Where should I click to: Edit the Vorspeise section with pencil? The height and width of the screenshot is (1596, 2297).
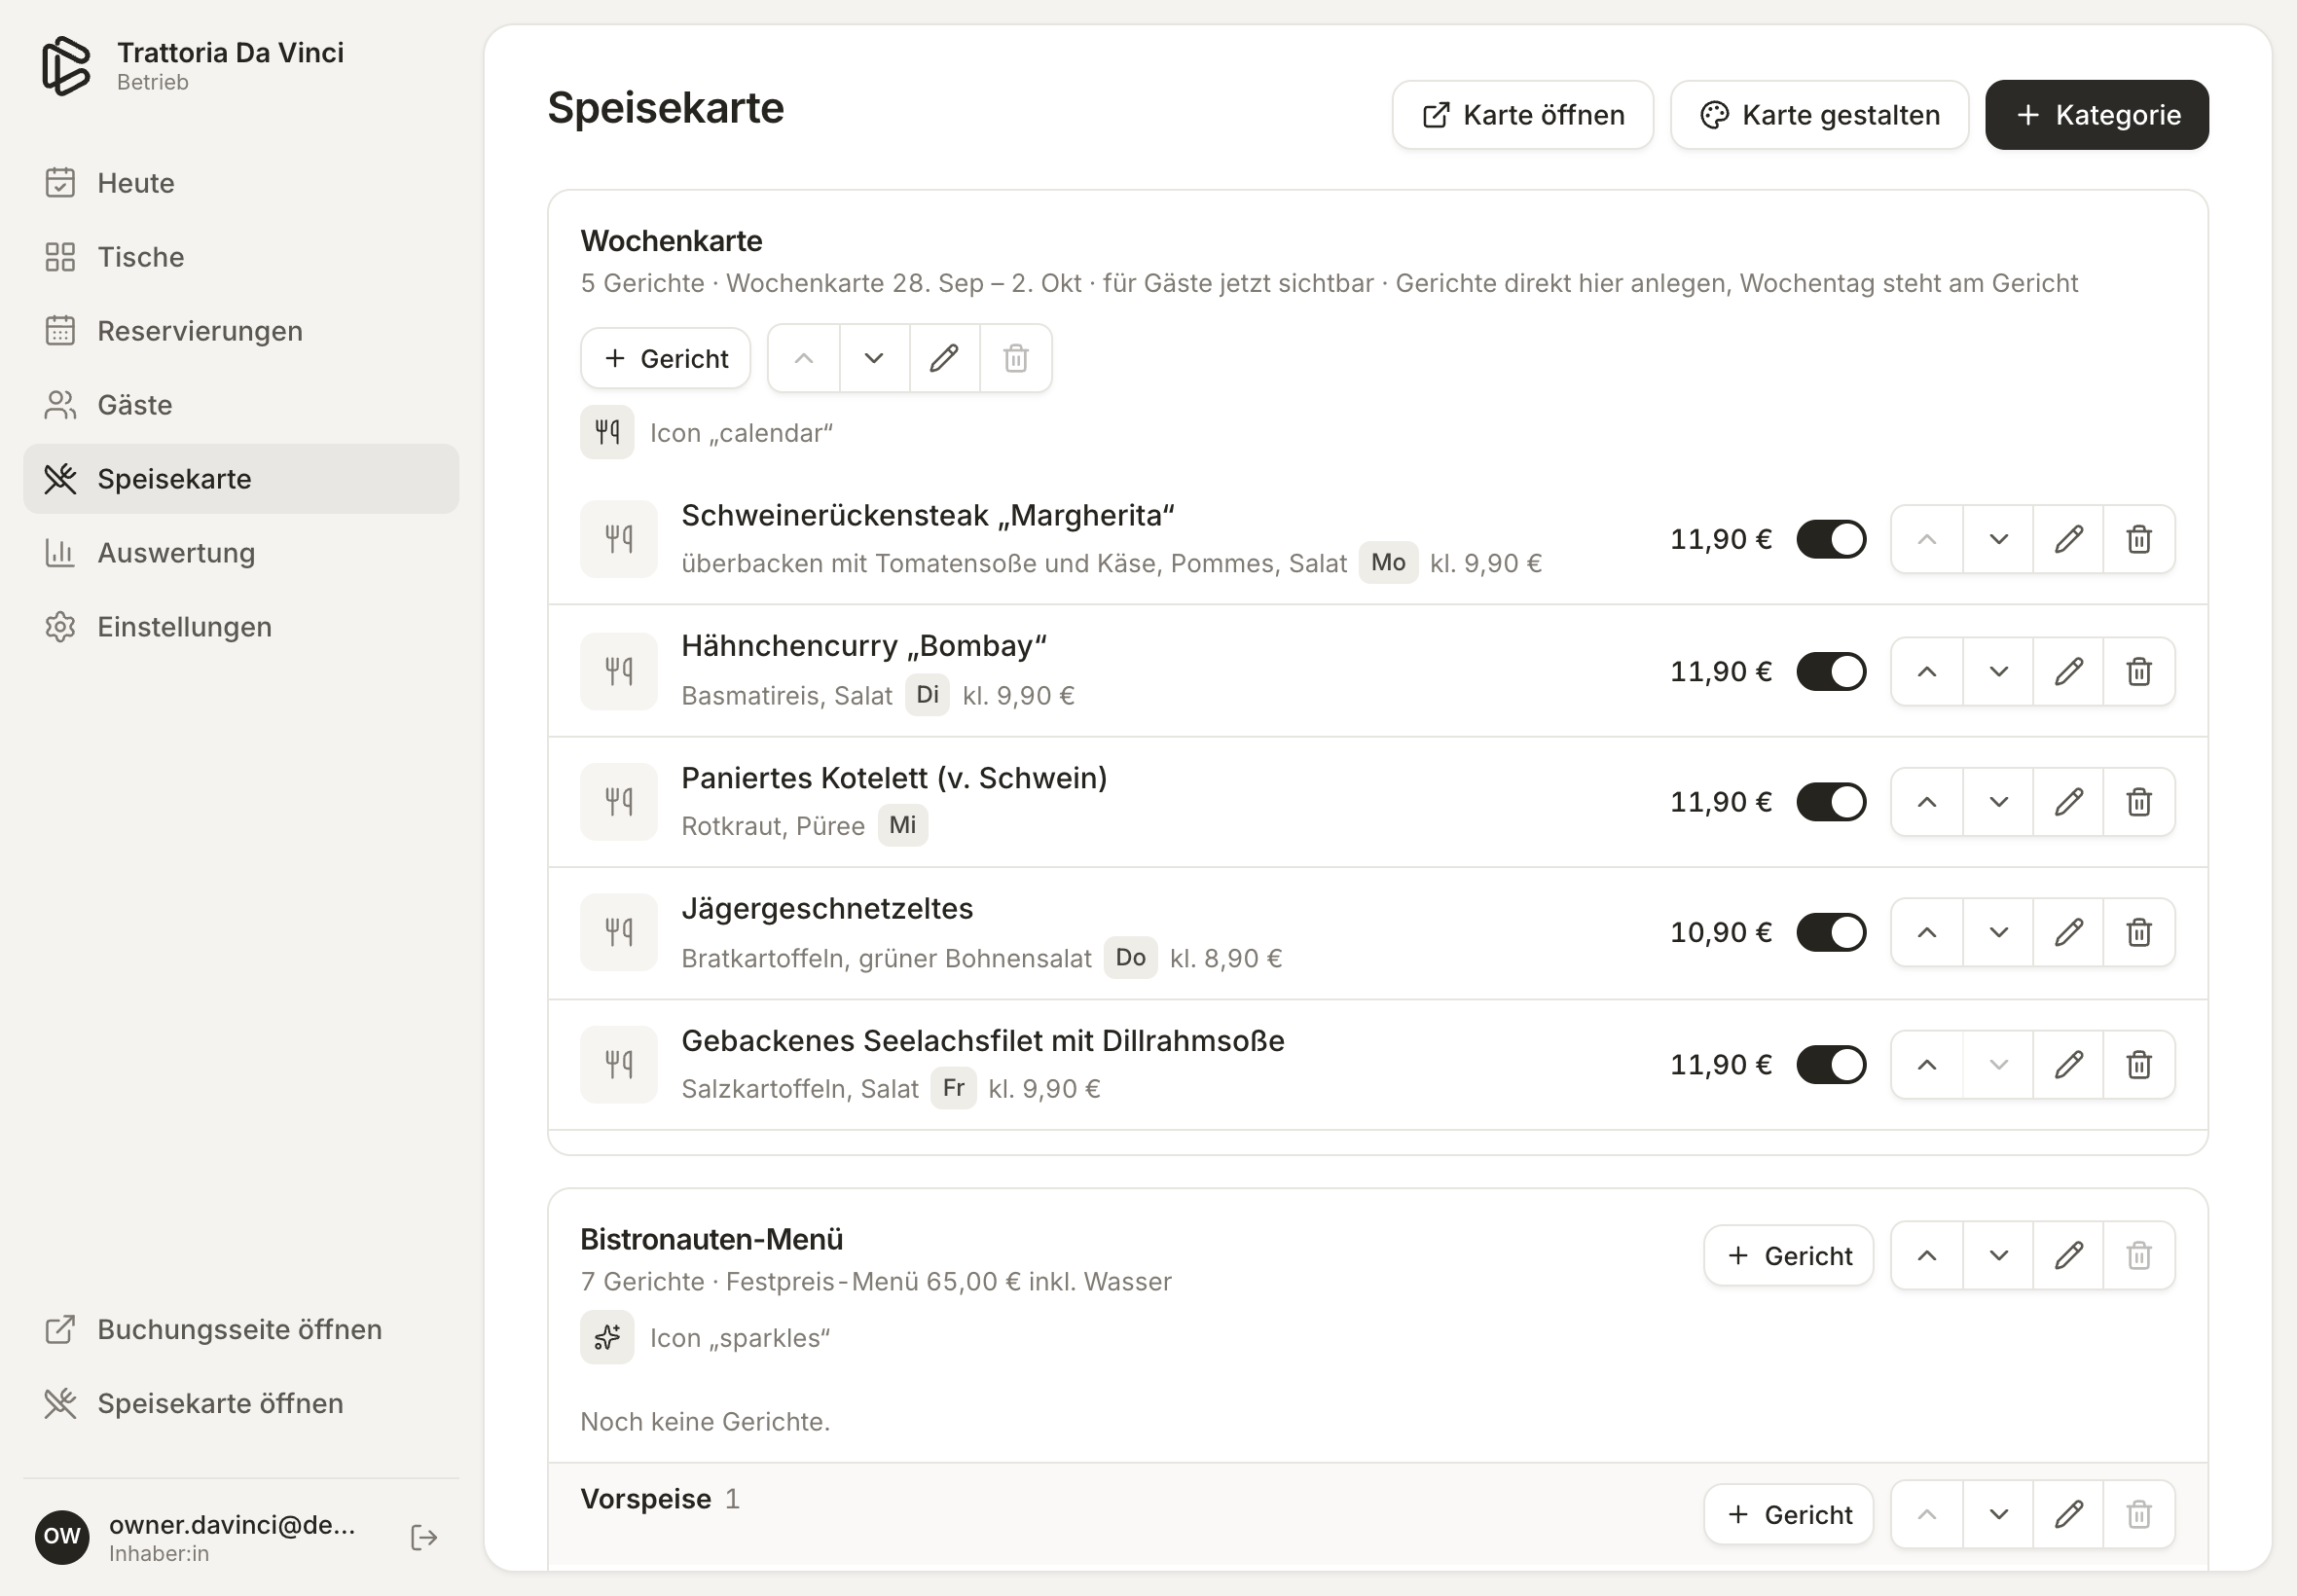(2068, 1514)
